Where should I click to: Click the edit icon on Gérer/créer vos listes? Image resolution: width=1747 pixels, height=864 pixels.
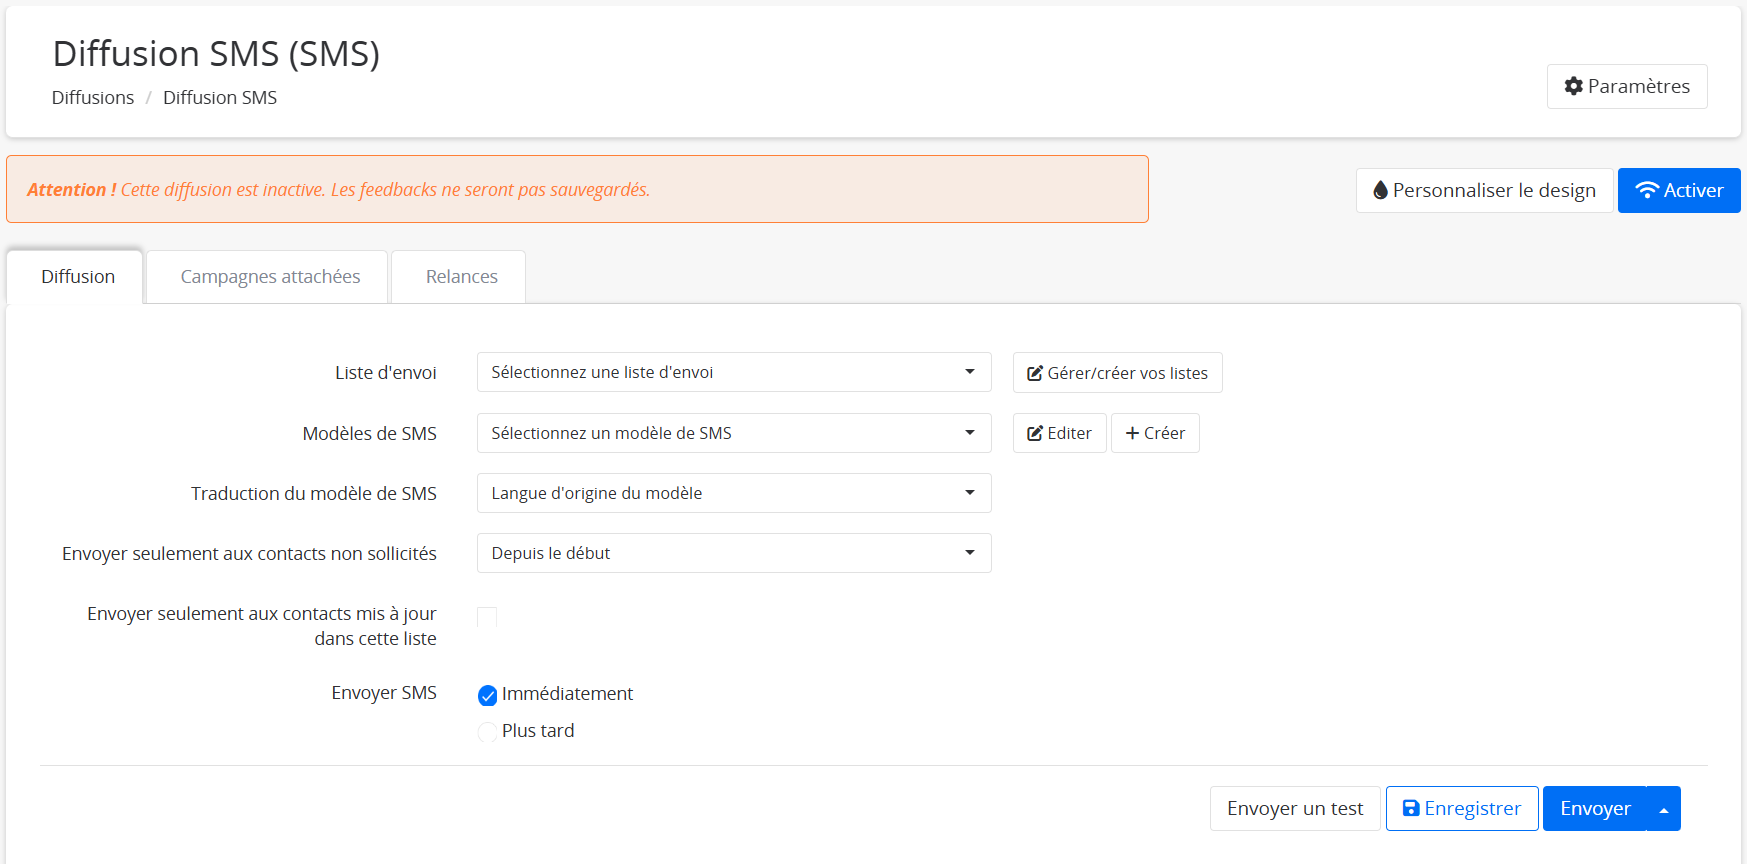tap(1035, 373)
